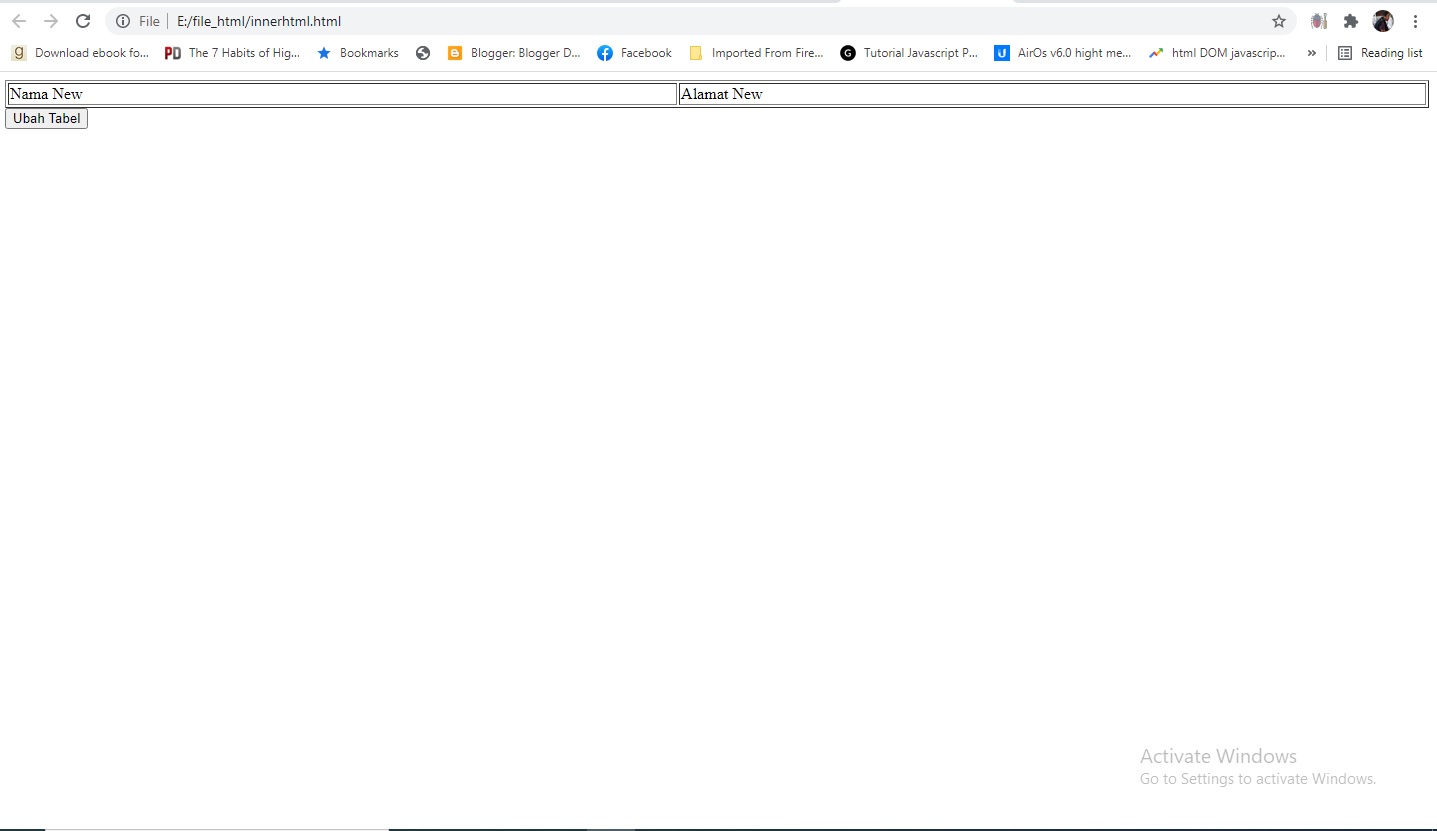
Task: Show hidden bookmarks via the double-chevron
Action: coord(1311,52)
